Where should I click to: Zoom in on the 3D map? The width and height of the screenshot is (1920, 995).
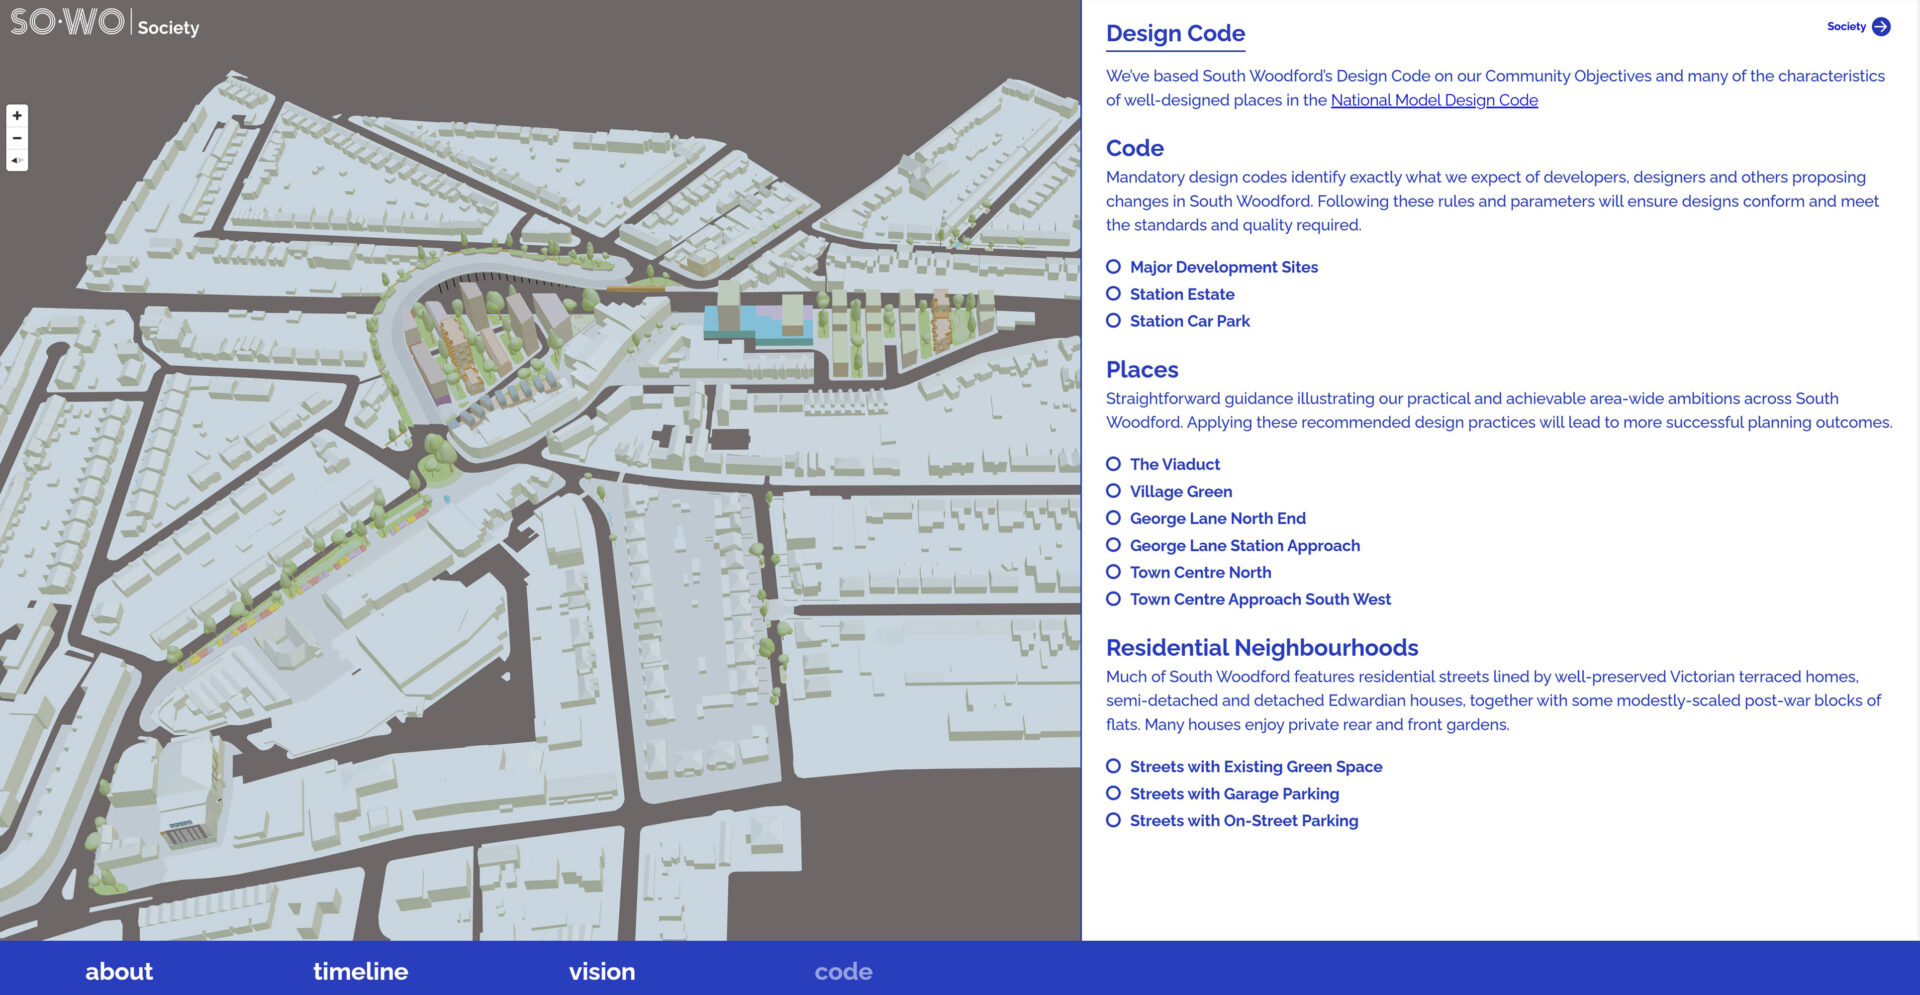(17, 116)
